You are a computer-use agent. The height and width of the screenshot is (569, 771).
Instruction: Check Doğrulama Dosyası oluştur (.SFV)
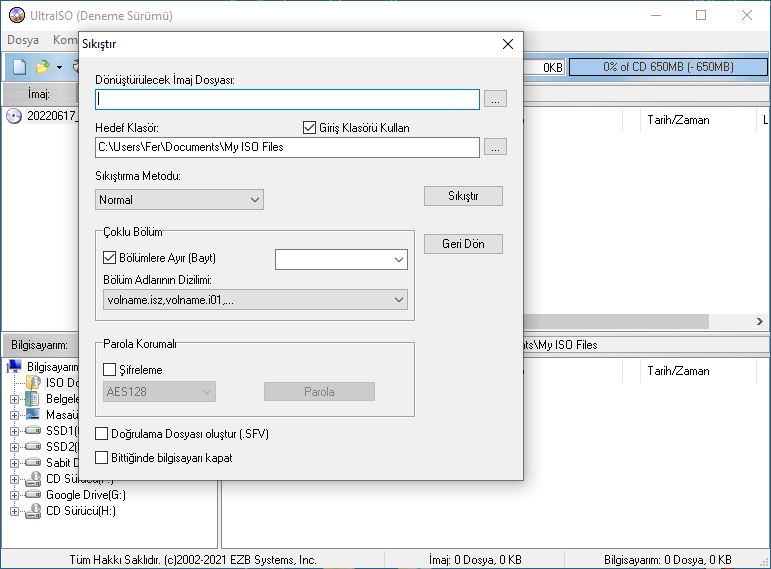pyautogui.click(x=101, y=433)
